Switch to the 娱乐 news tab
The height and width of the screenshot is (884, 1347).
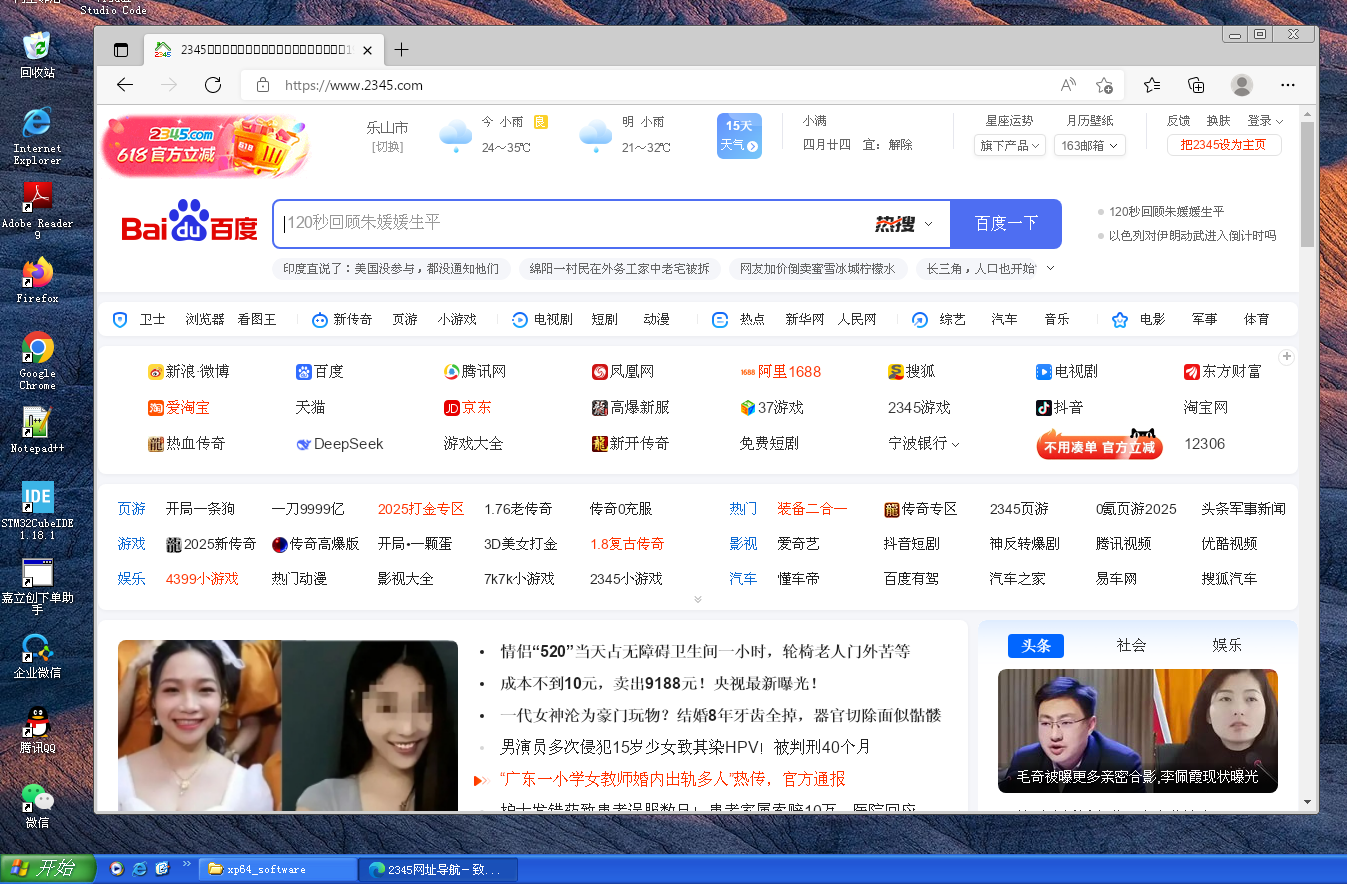[x=1227, y=645]
